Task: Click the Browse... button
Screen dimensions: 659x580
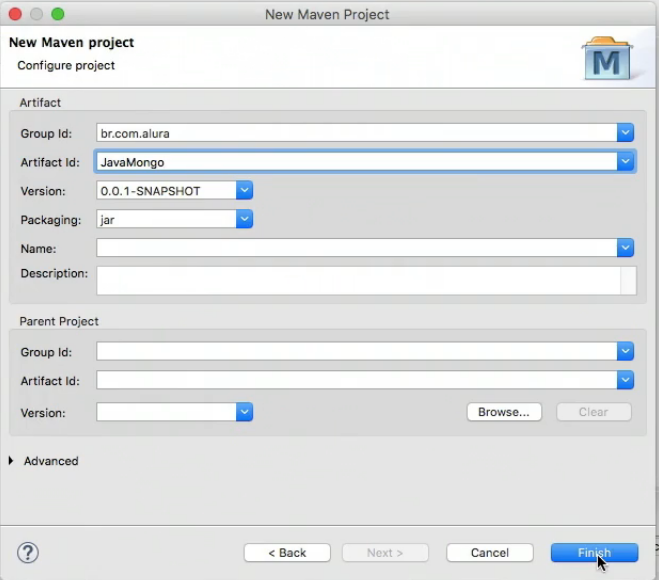Action: click(504, 412)
